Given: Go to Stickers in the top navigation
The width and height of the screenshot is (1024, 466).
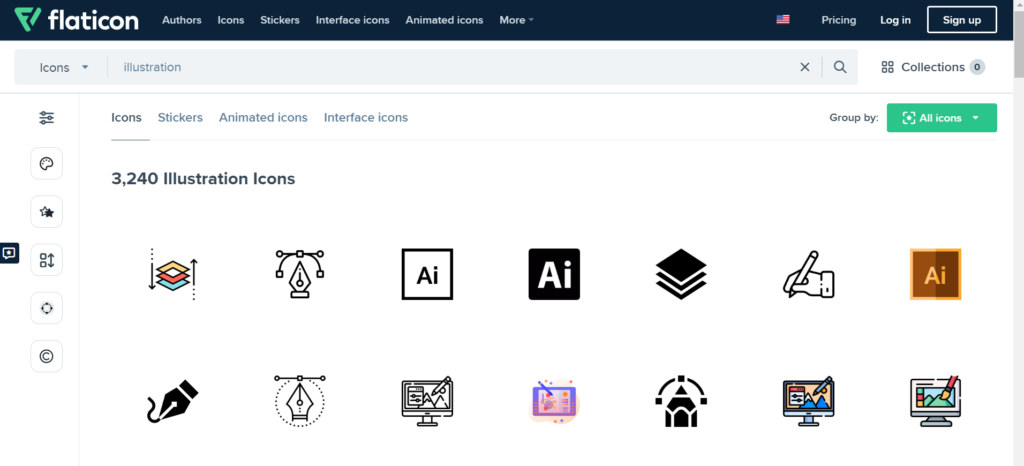Looking at the screenshot, I should pyautogui.click(x=280, y=20).
